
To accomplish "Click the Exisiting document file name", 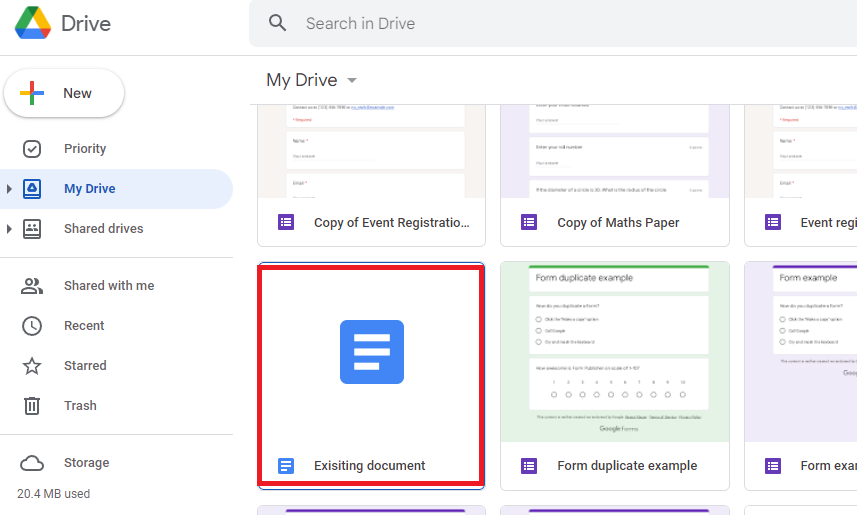I will click(369, 465).
